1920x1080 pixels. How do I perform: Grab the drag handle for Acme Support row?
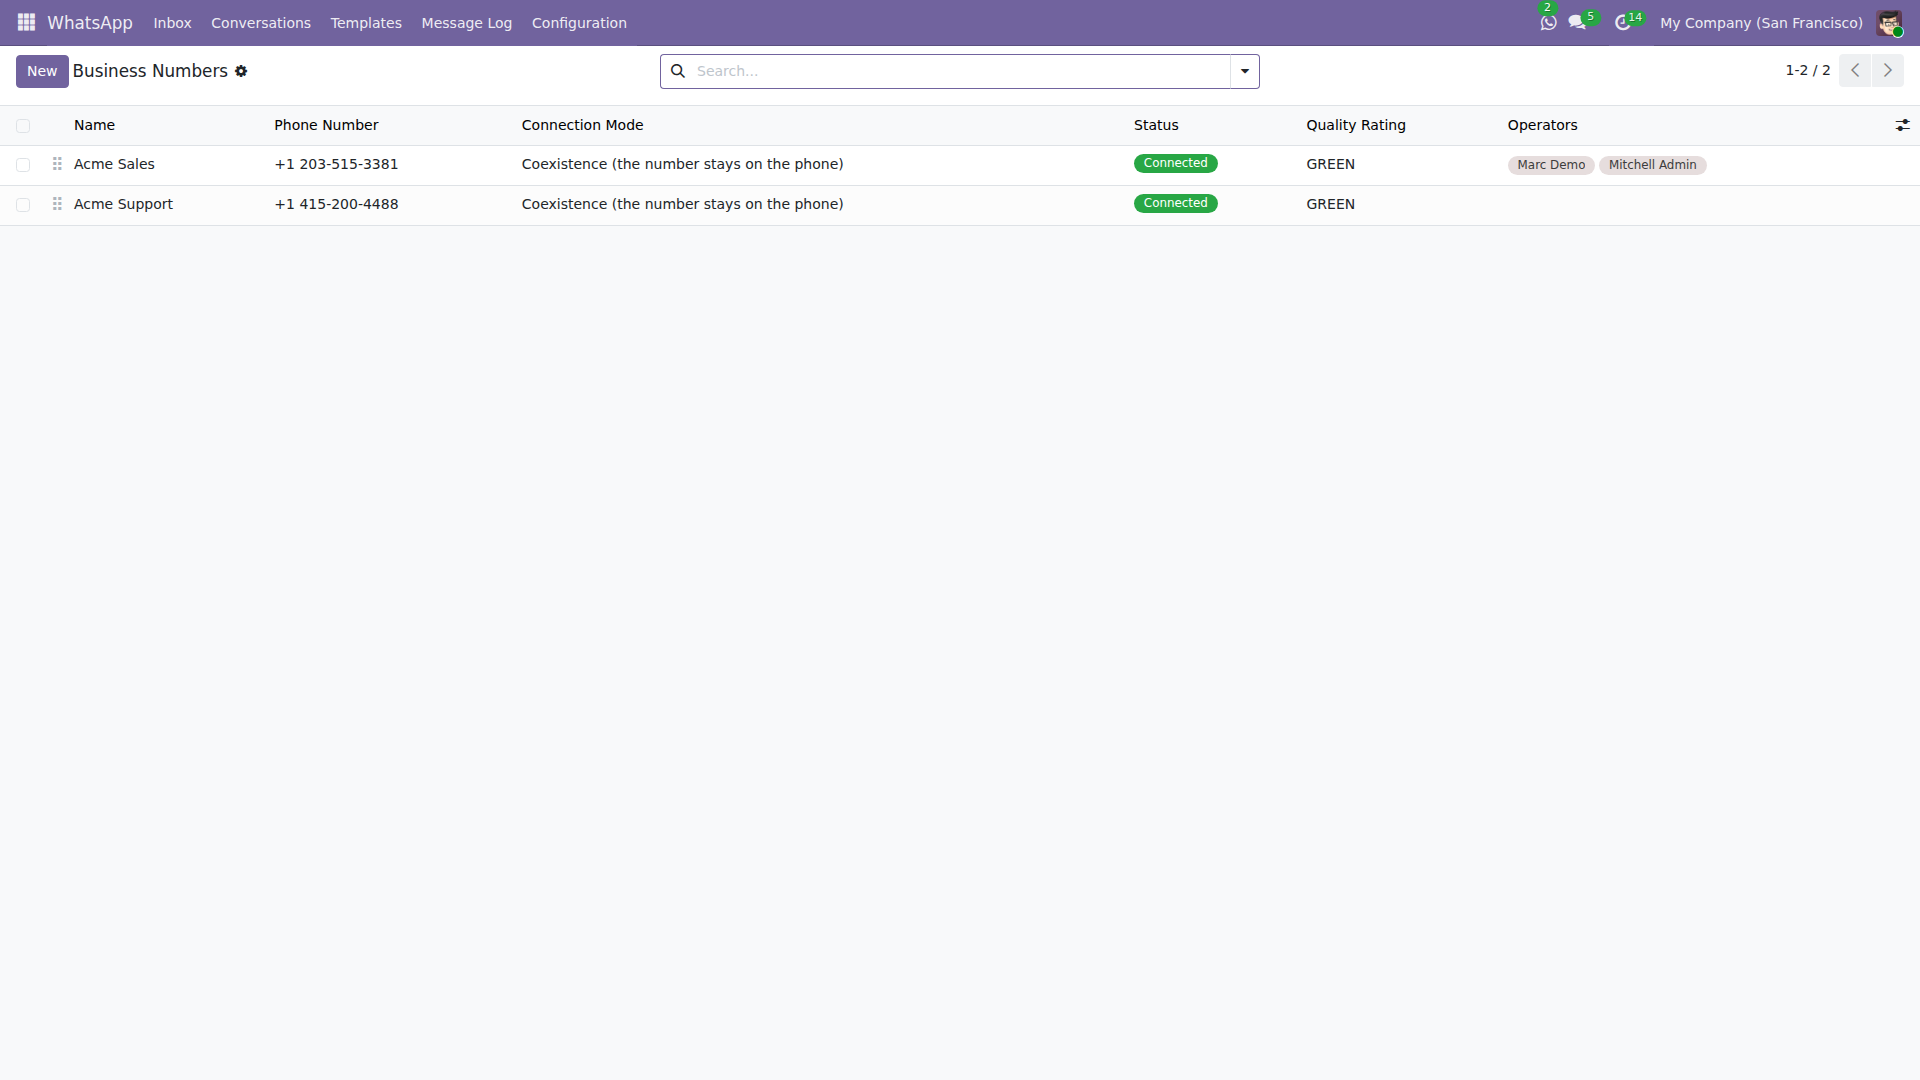click(57, 204)
